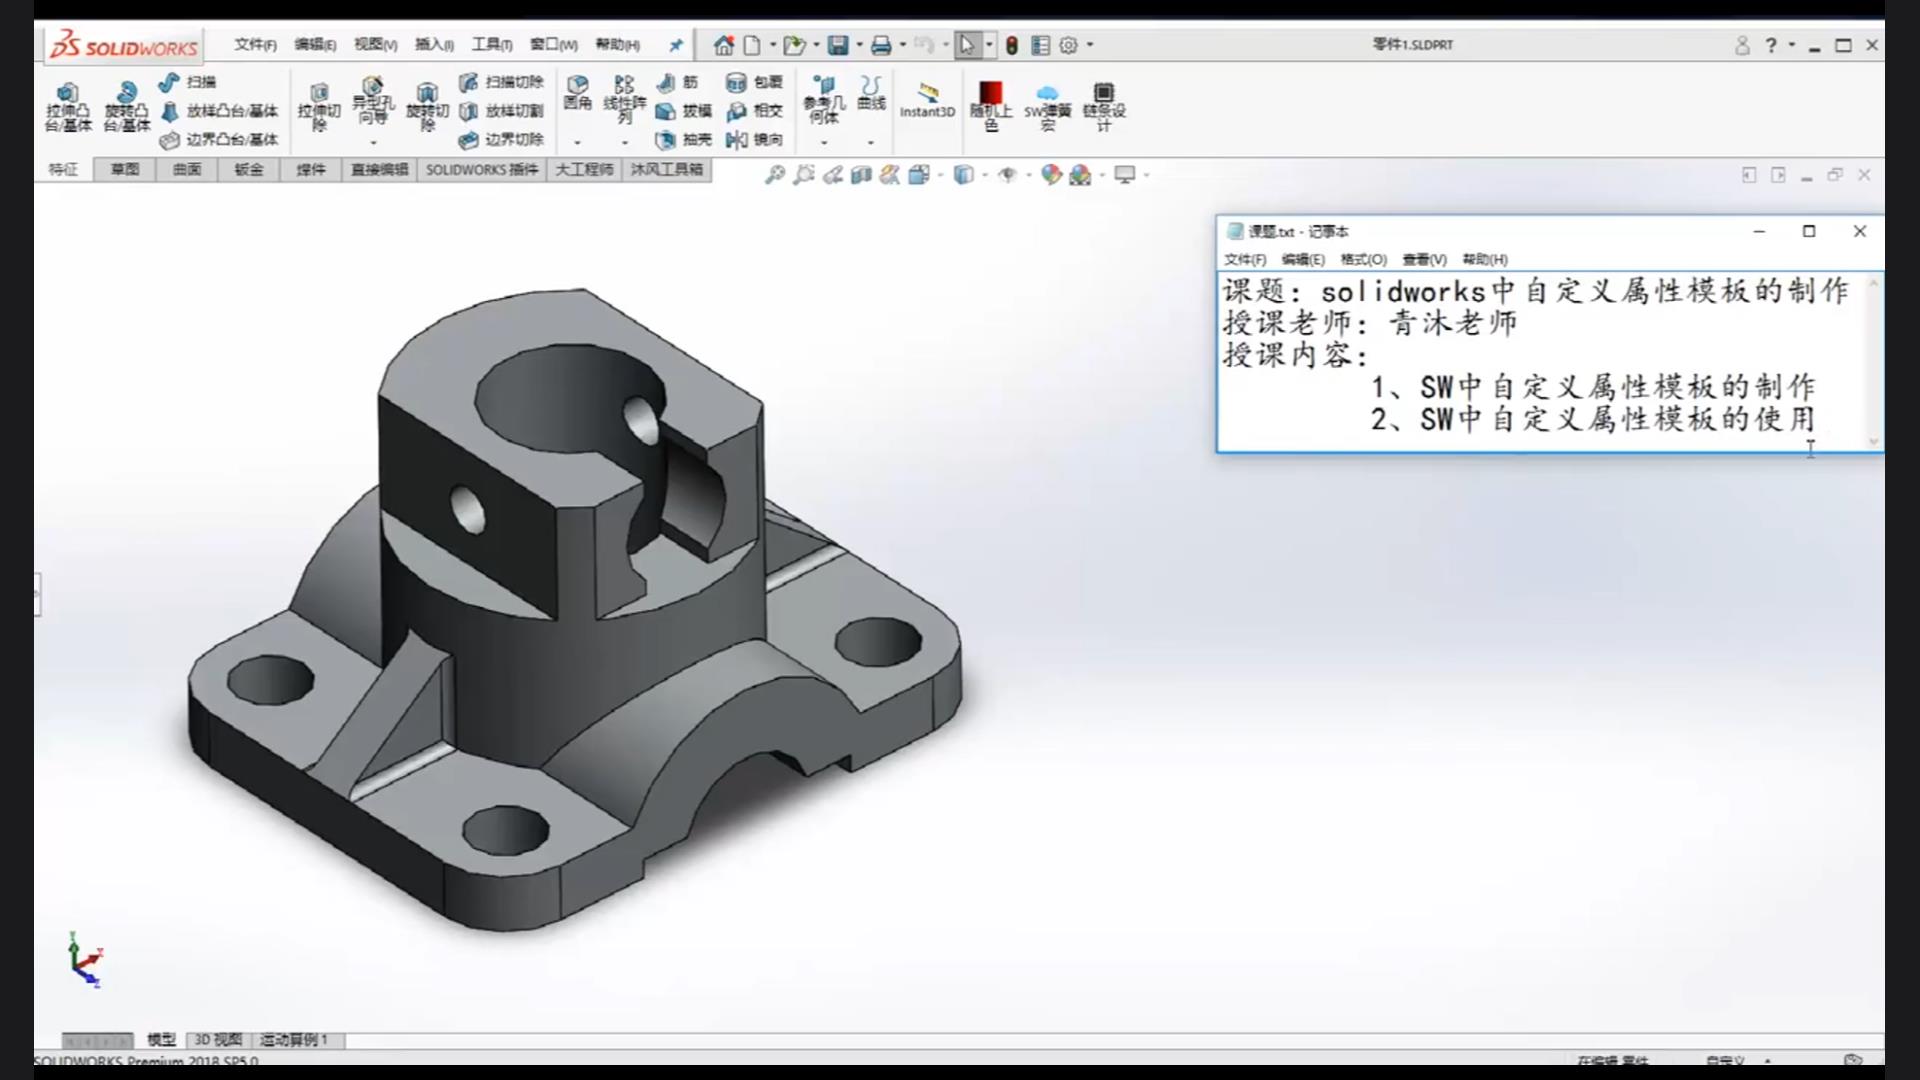
Task: Click the Home icon in quick toolbar
Action: pyautogui.click(x=724, y=45)
